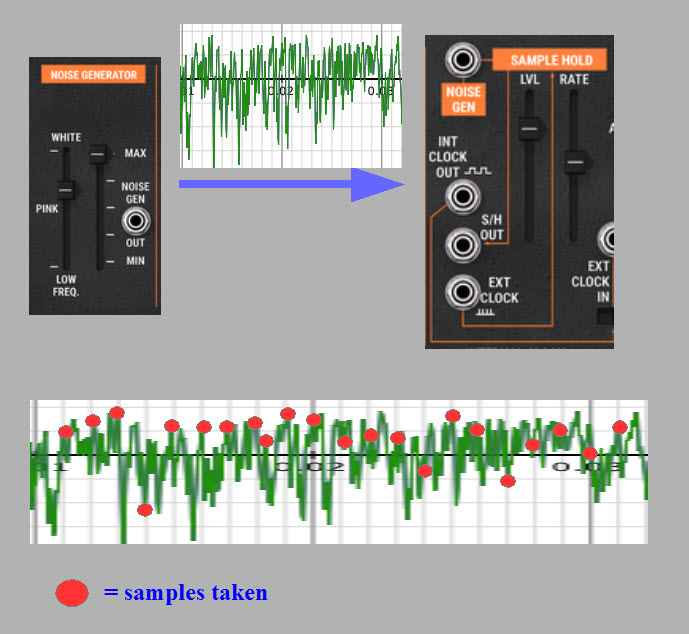Image resolution: width=689 pixels, height=634 pixels.
Task: Click the MIN label
Action: 135,261
